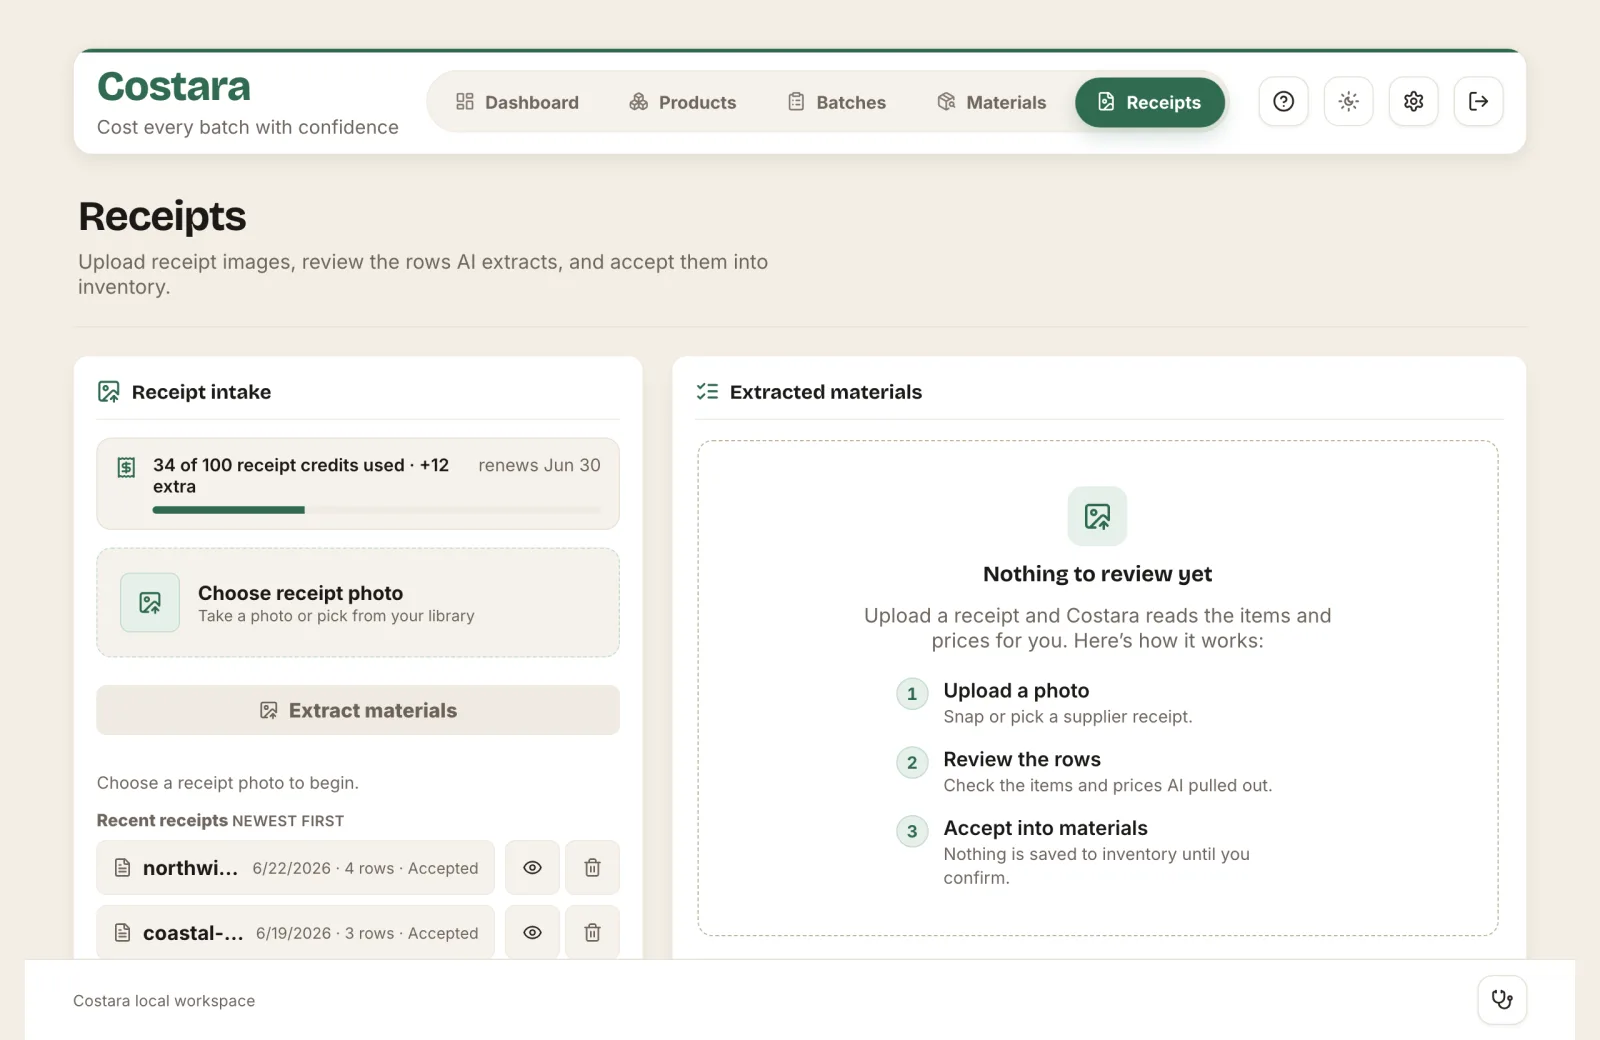Image resolution: width=1600 pixels, height=1040 pixels.
Task: Go to the Products tab
Action: coord(683,102)
